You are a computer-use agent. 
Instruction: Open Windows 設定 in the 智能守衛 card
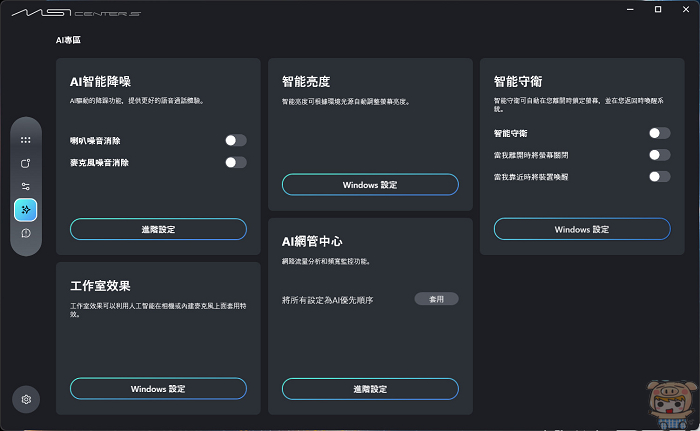582,229
